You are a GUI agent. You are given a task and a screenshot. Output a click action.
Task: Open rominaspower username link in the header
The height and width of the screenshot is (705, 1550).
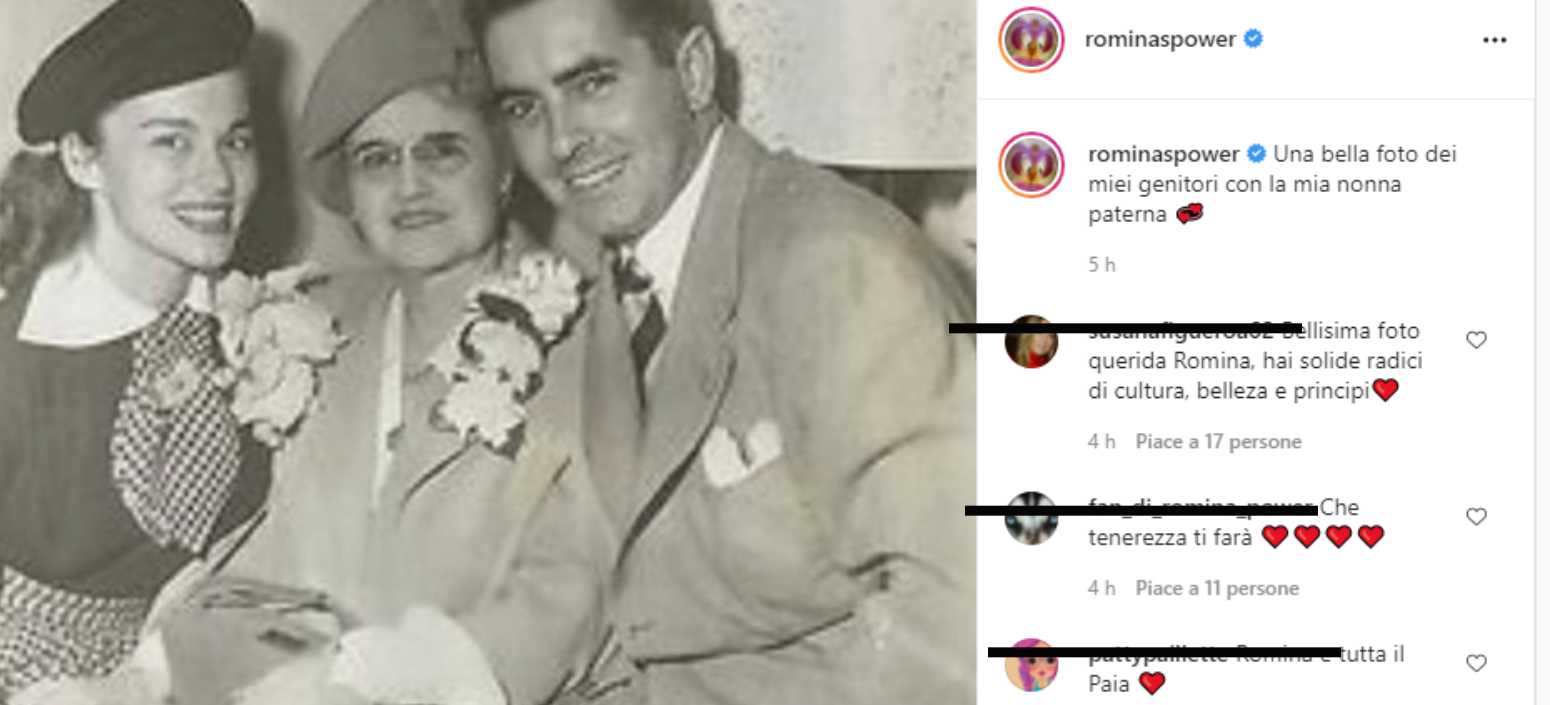click(1161, 40)
